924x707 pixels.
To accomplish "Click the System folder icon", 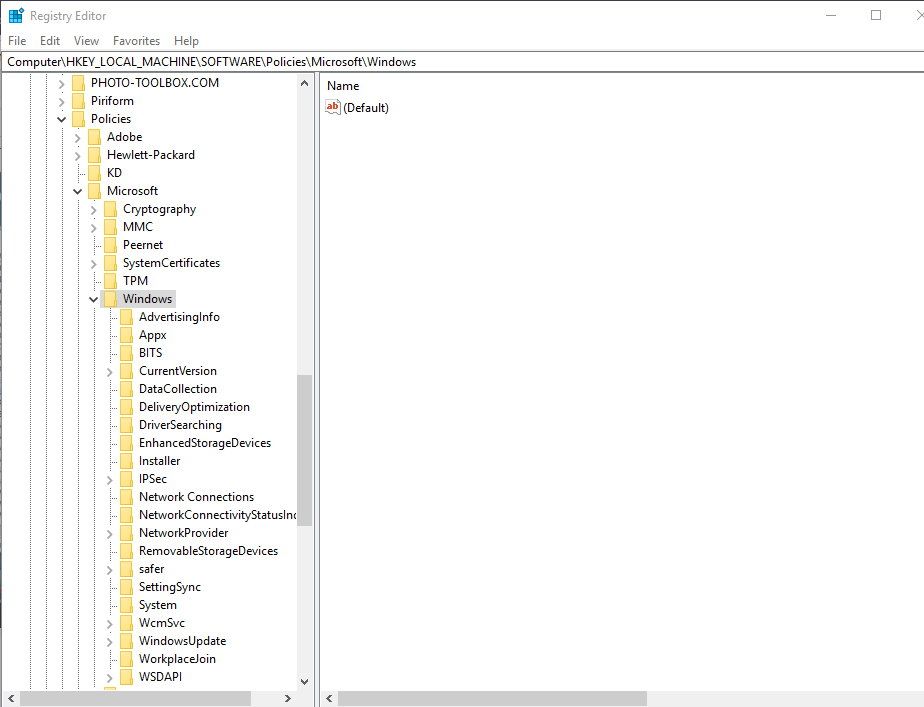I will (126, 605).
